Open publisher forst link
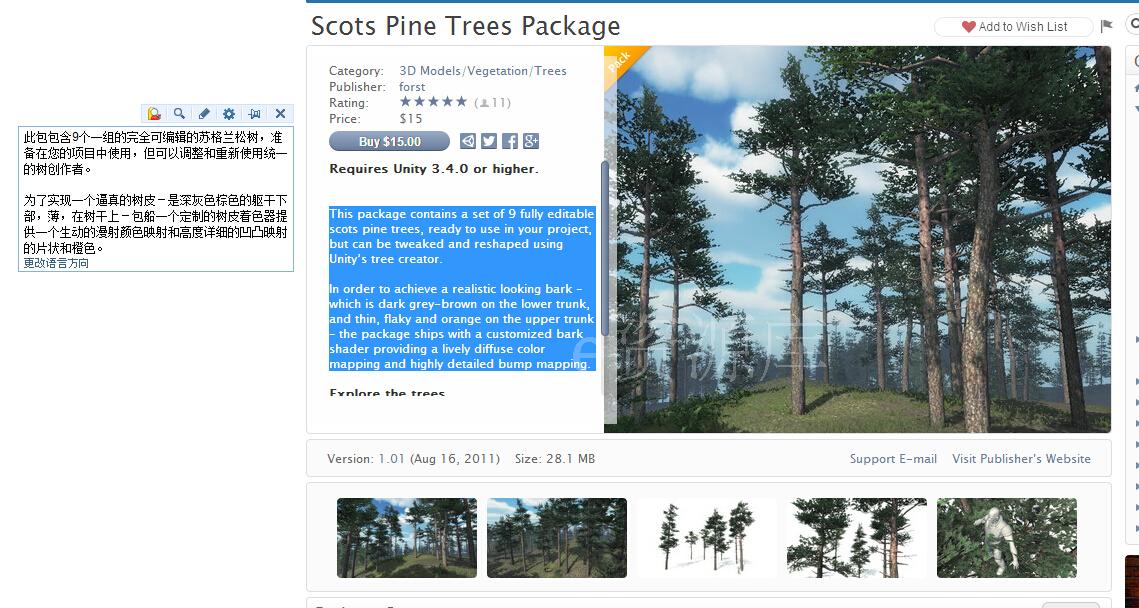The width and height of the screenshot is (1139, 608). 412,86
